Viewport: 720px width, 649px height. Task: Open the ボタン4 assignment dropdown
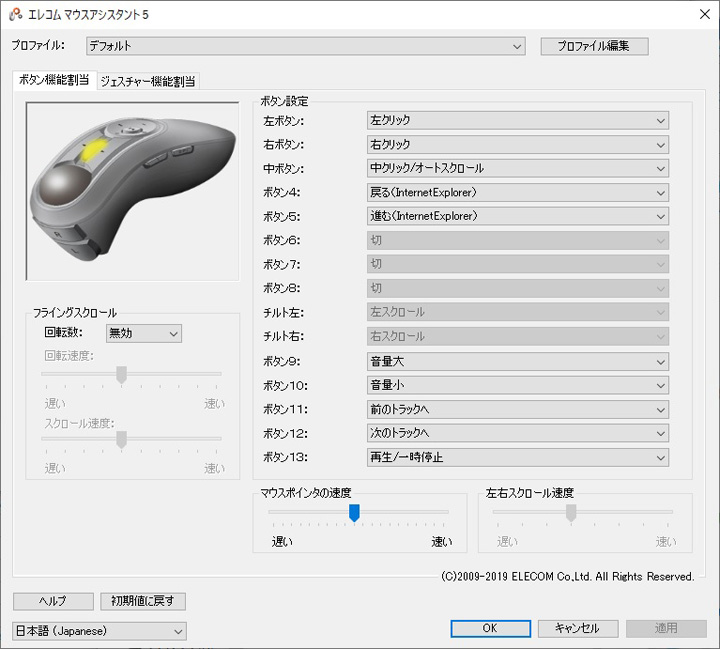coord(517,192)
